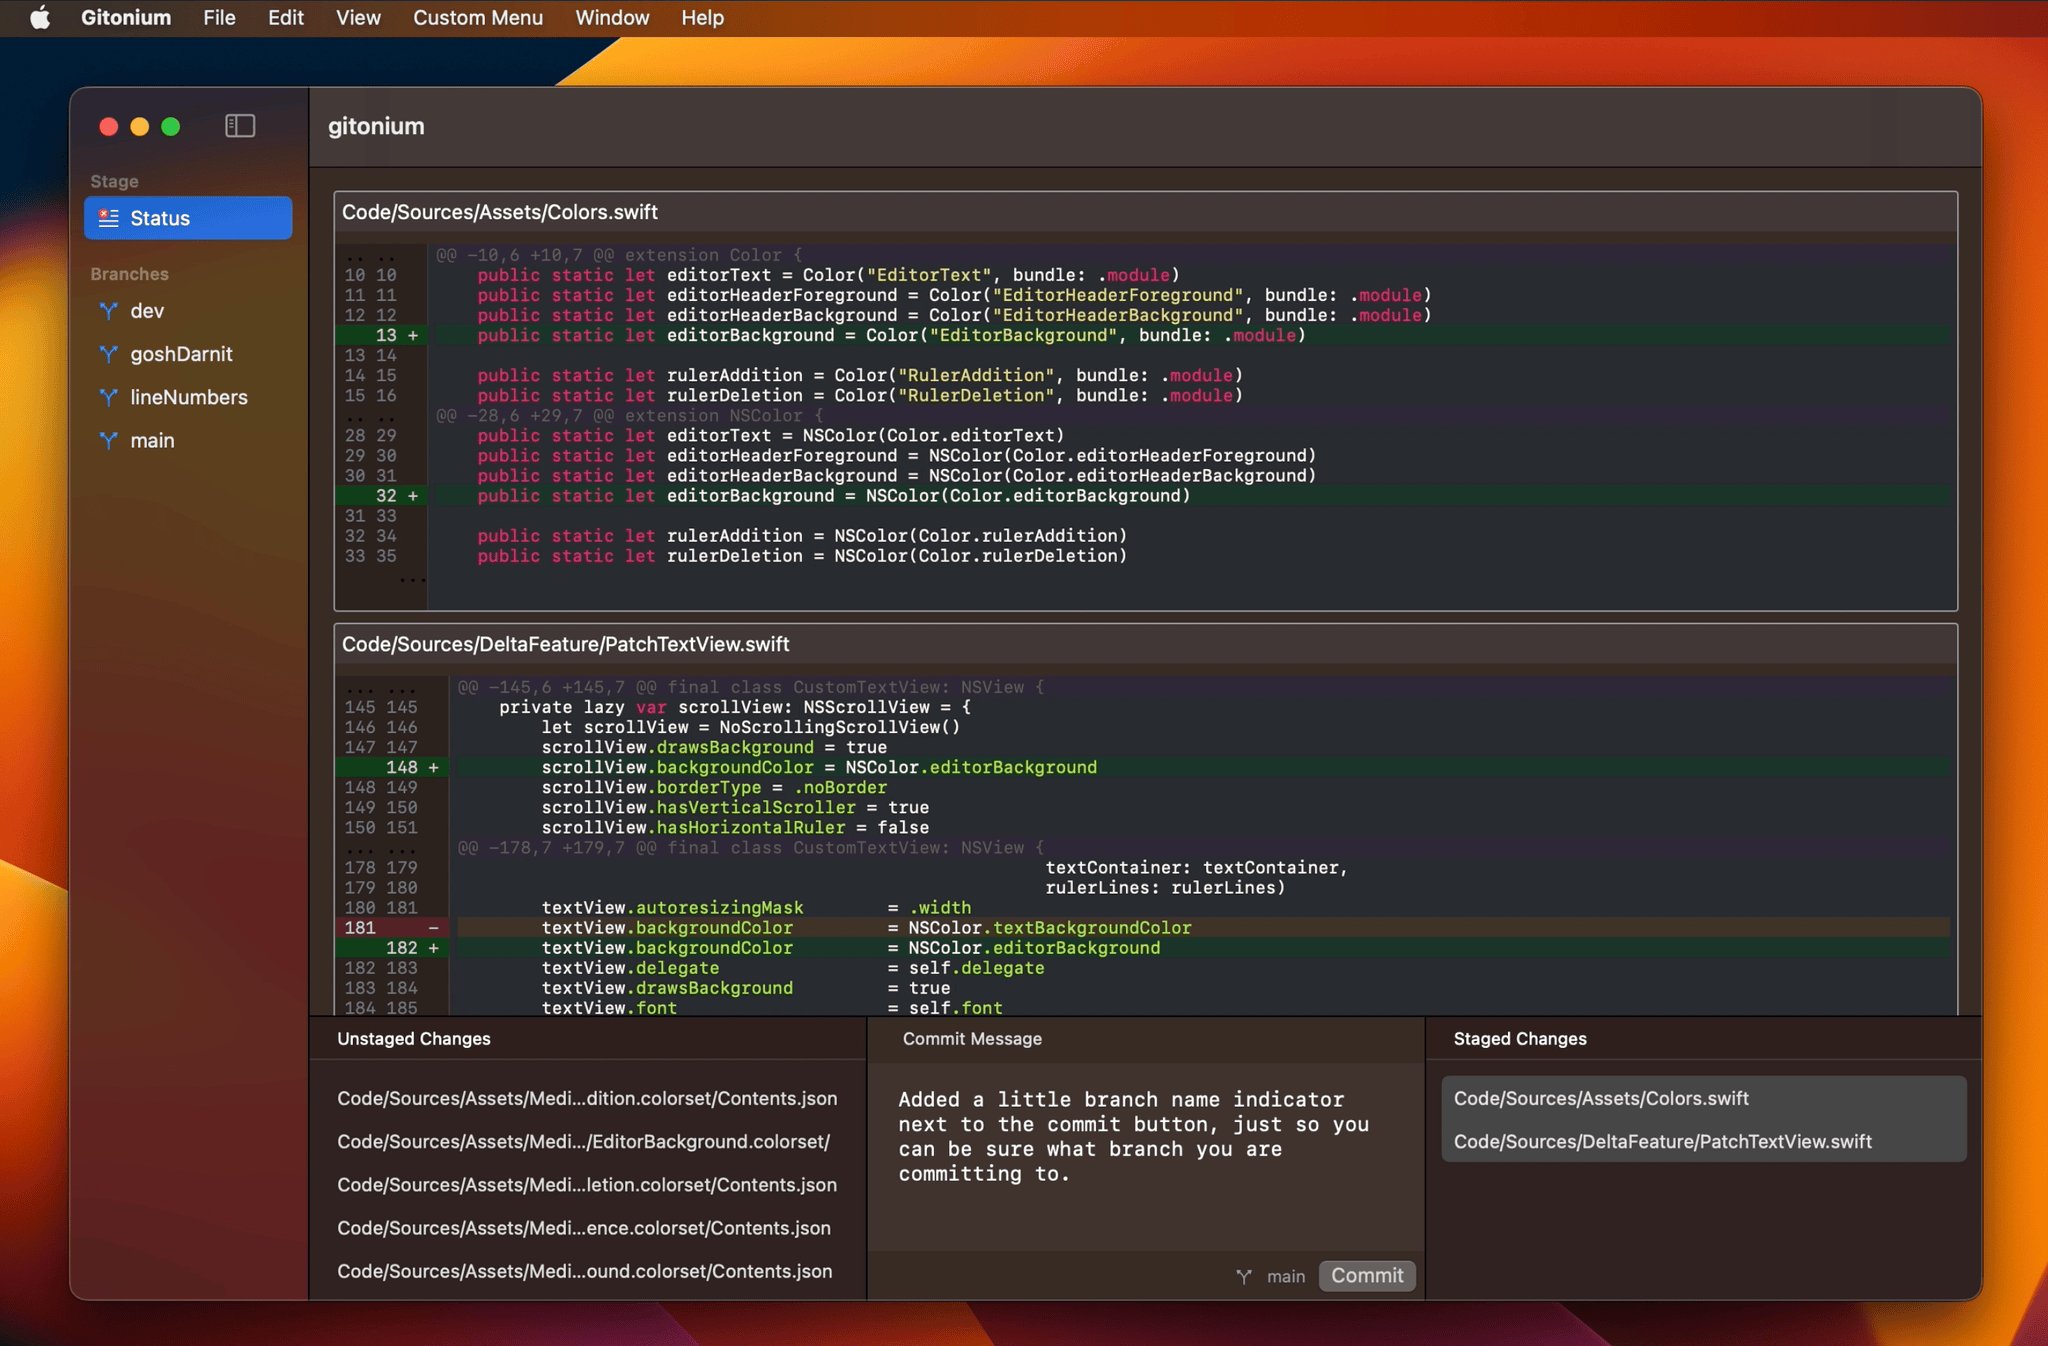2048x1346 pixels.
Task: Click the Stage section label
Action: click(x=114, y=181)
